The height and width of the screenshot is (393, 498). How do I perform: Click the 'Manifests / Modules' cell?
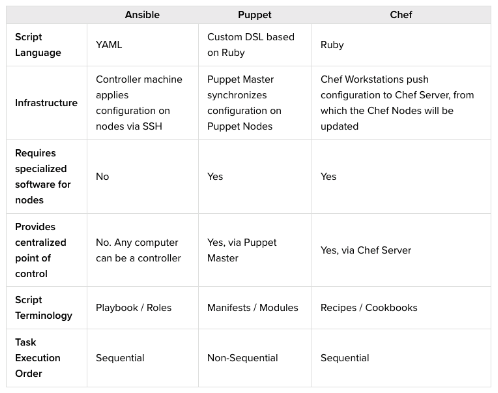(253, 307)
